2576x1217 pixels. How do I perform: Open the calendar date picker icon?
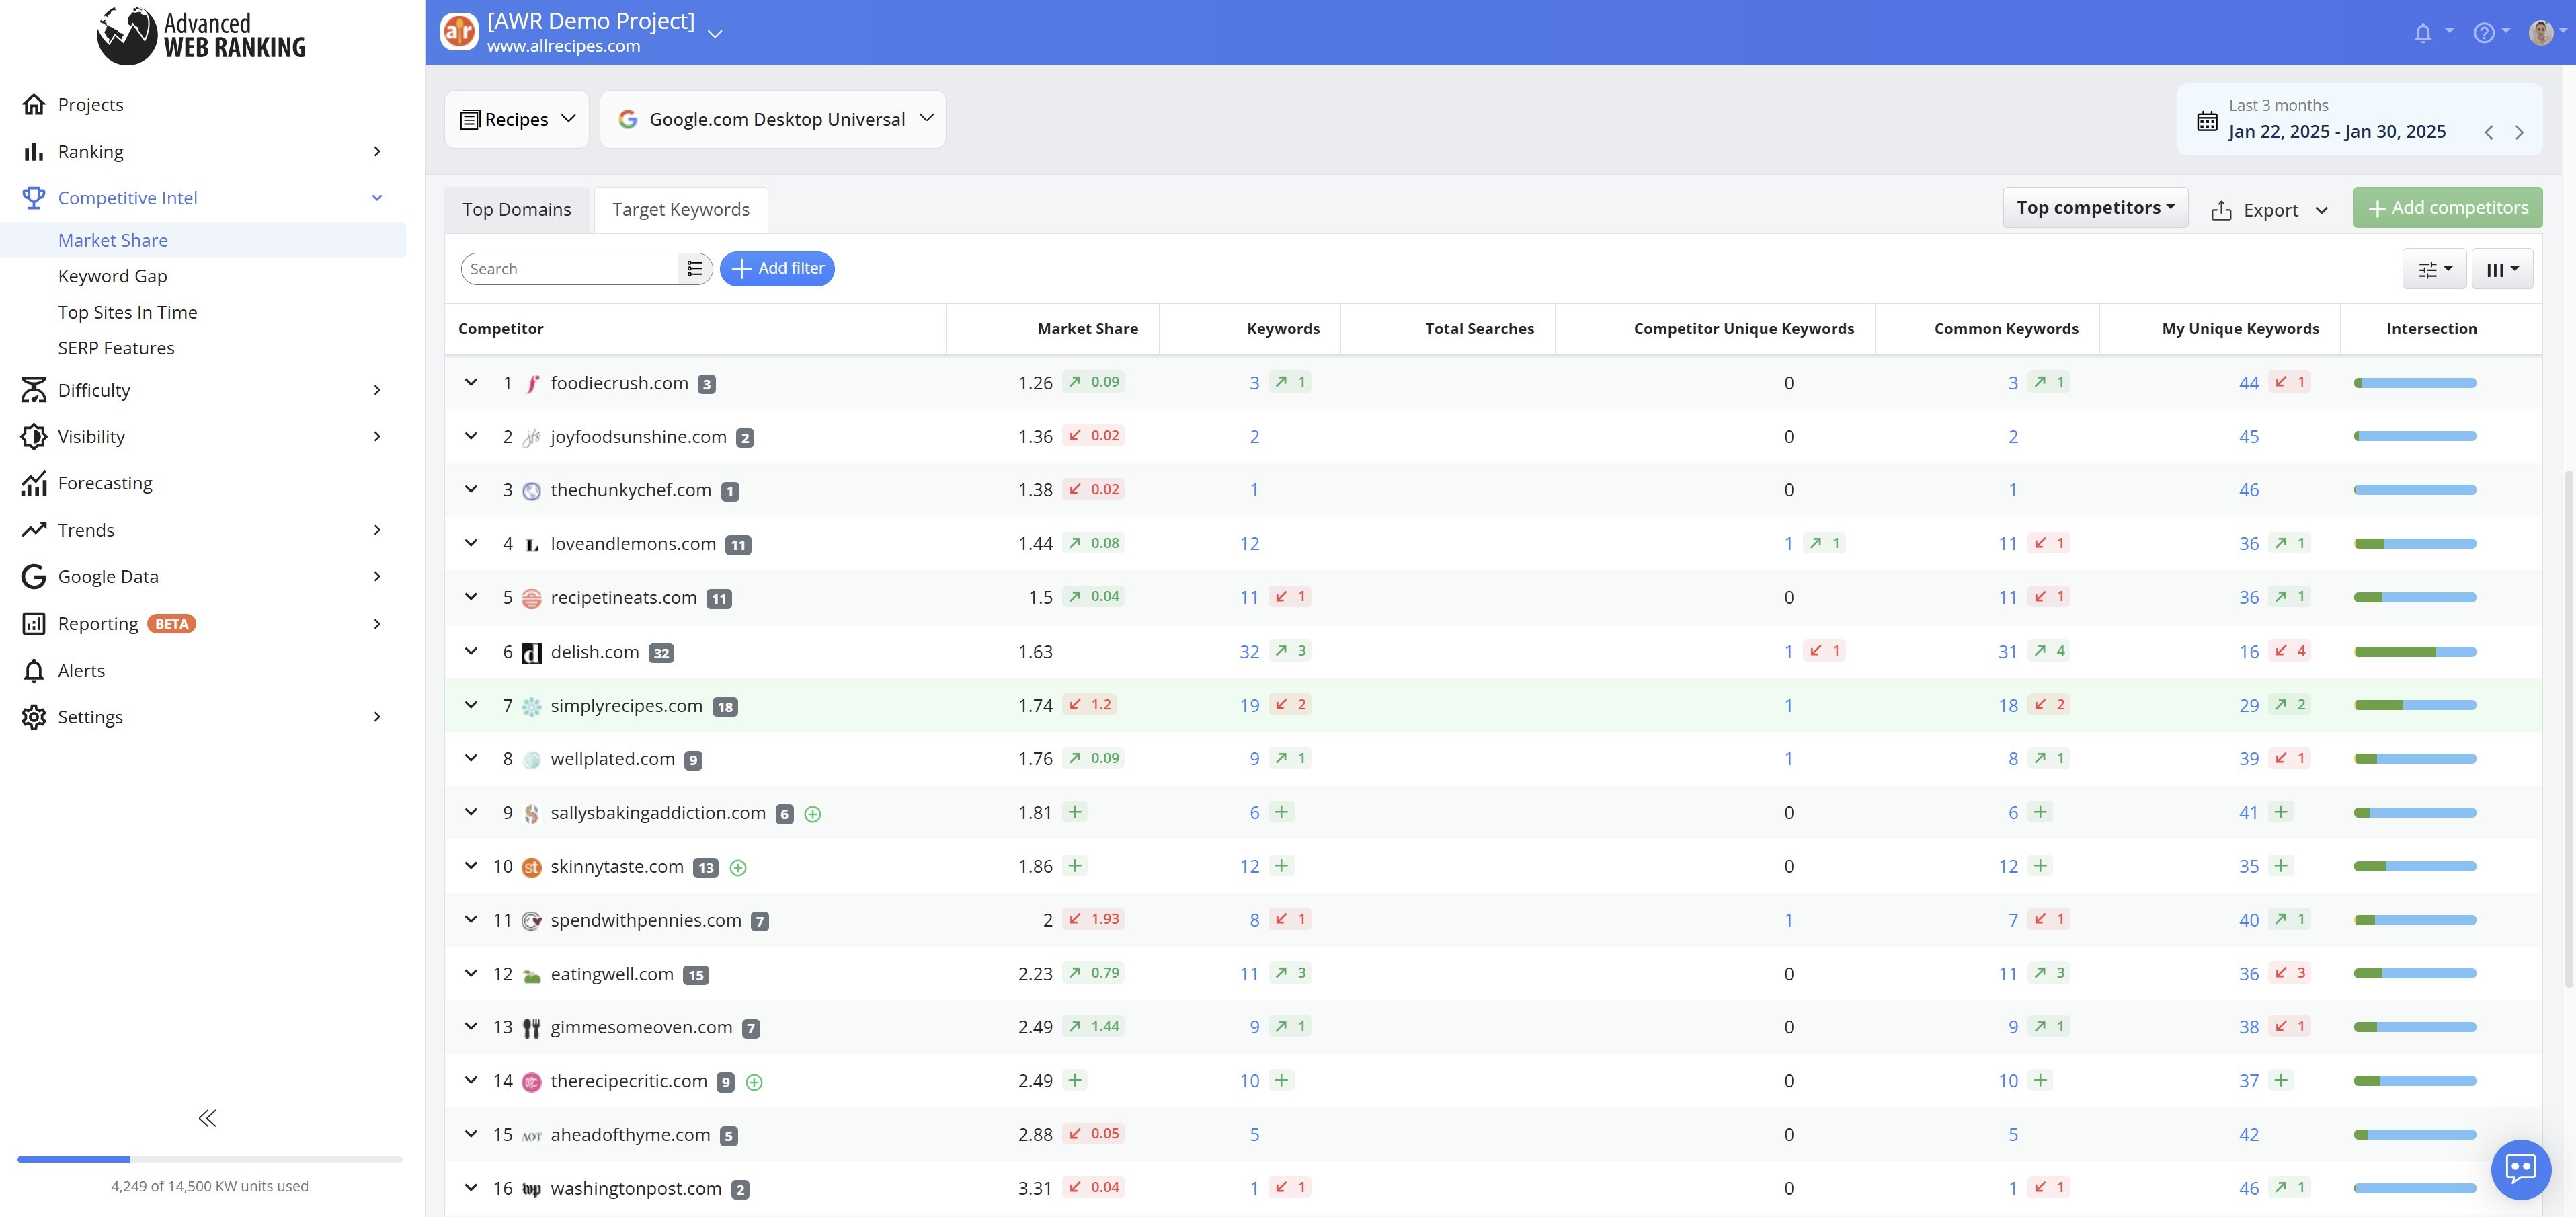tap(2207, 121)
